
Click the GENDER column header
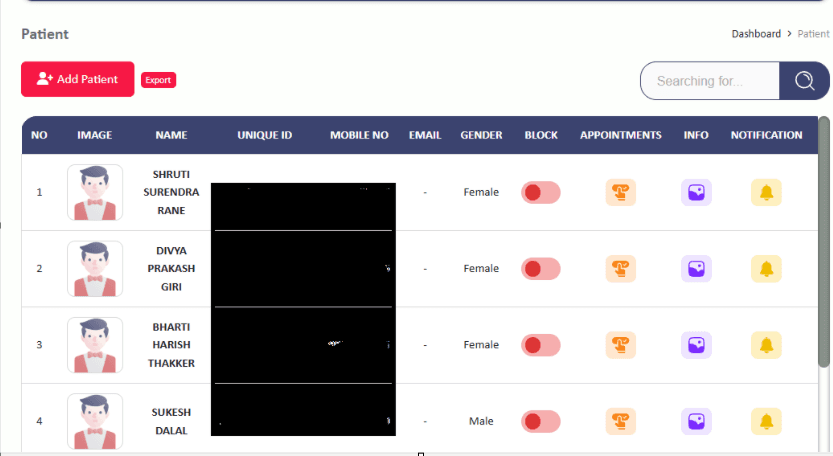point(481,136)
